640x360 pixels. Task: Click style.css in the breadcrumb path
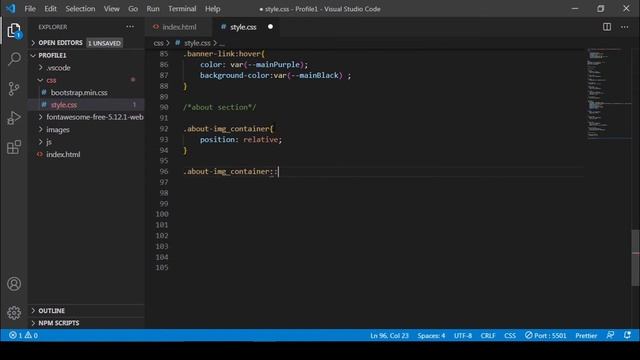click(x=197, y=43)
